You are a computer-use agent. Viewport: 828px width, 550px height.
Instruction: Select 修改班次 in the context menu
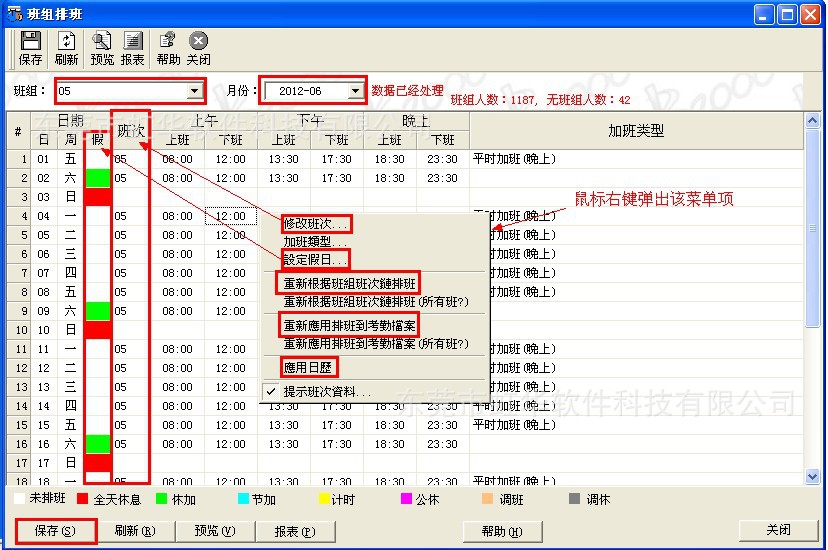coord(316,223)
